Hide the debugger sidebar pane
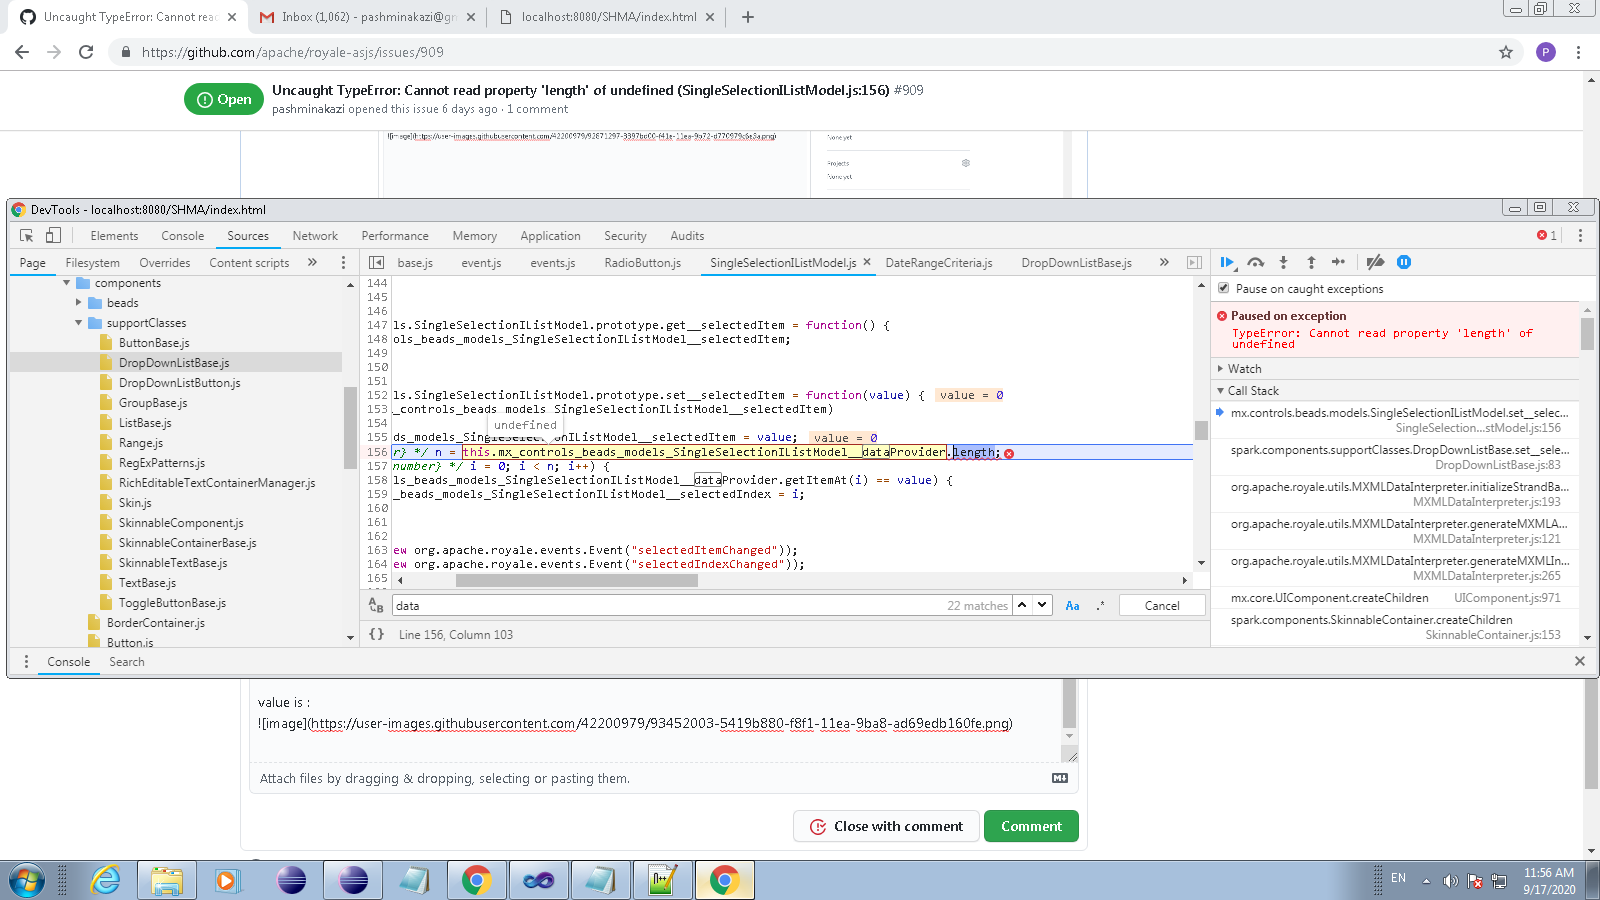Viewport: 1600px width, 900px height. (1194, 263)
